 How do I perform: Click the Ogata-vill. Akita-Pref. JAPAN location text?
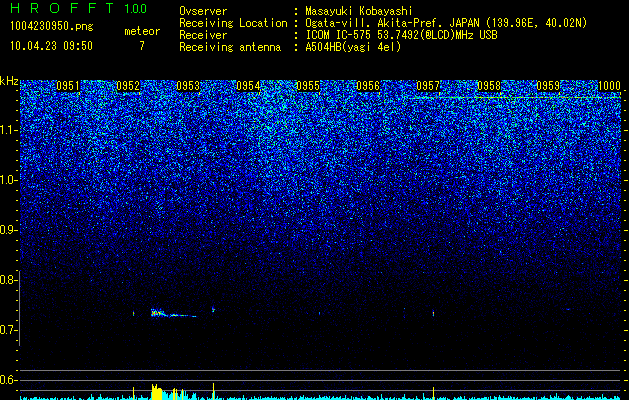pos(446,23)
